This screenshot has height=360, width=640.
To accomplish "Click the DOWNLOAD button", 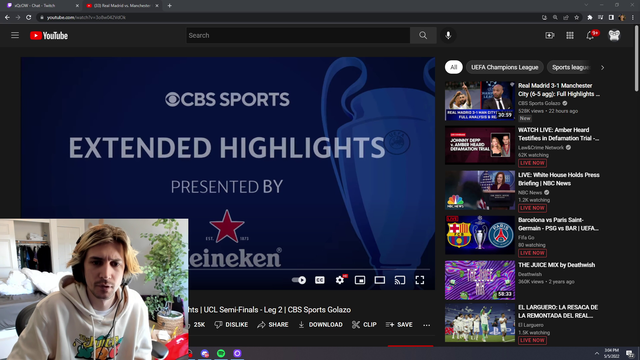I will 320,325.
